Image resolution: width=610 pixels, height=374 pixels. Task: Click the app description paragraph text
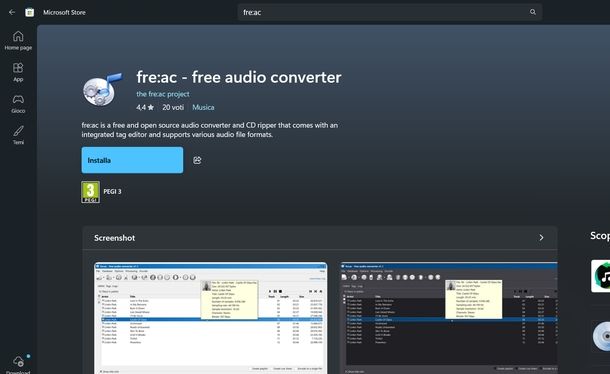(x=210, y=130)
